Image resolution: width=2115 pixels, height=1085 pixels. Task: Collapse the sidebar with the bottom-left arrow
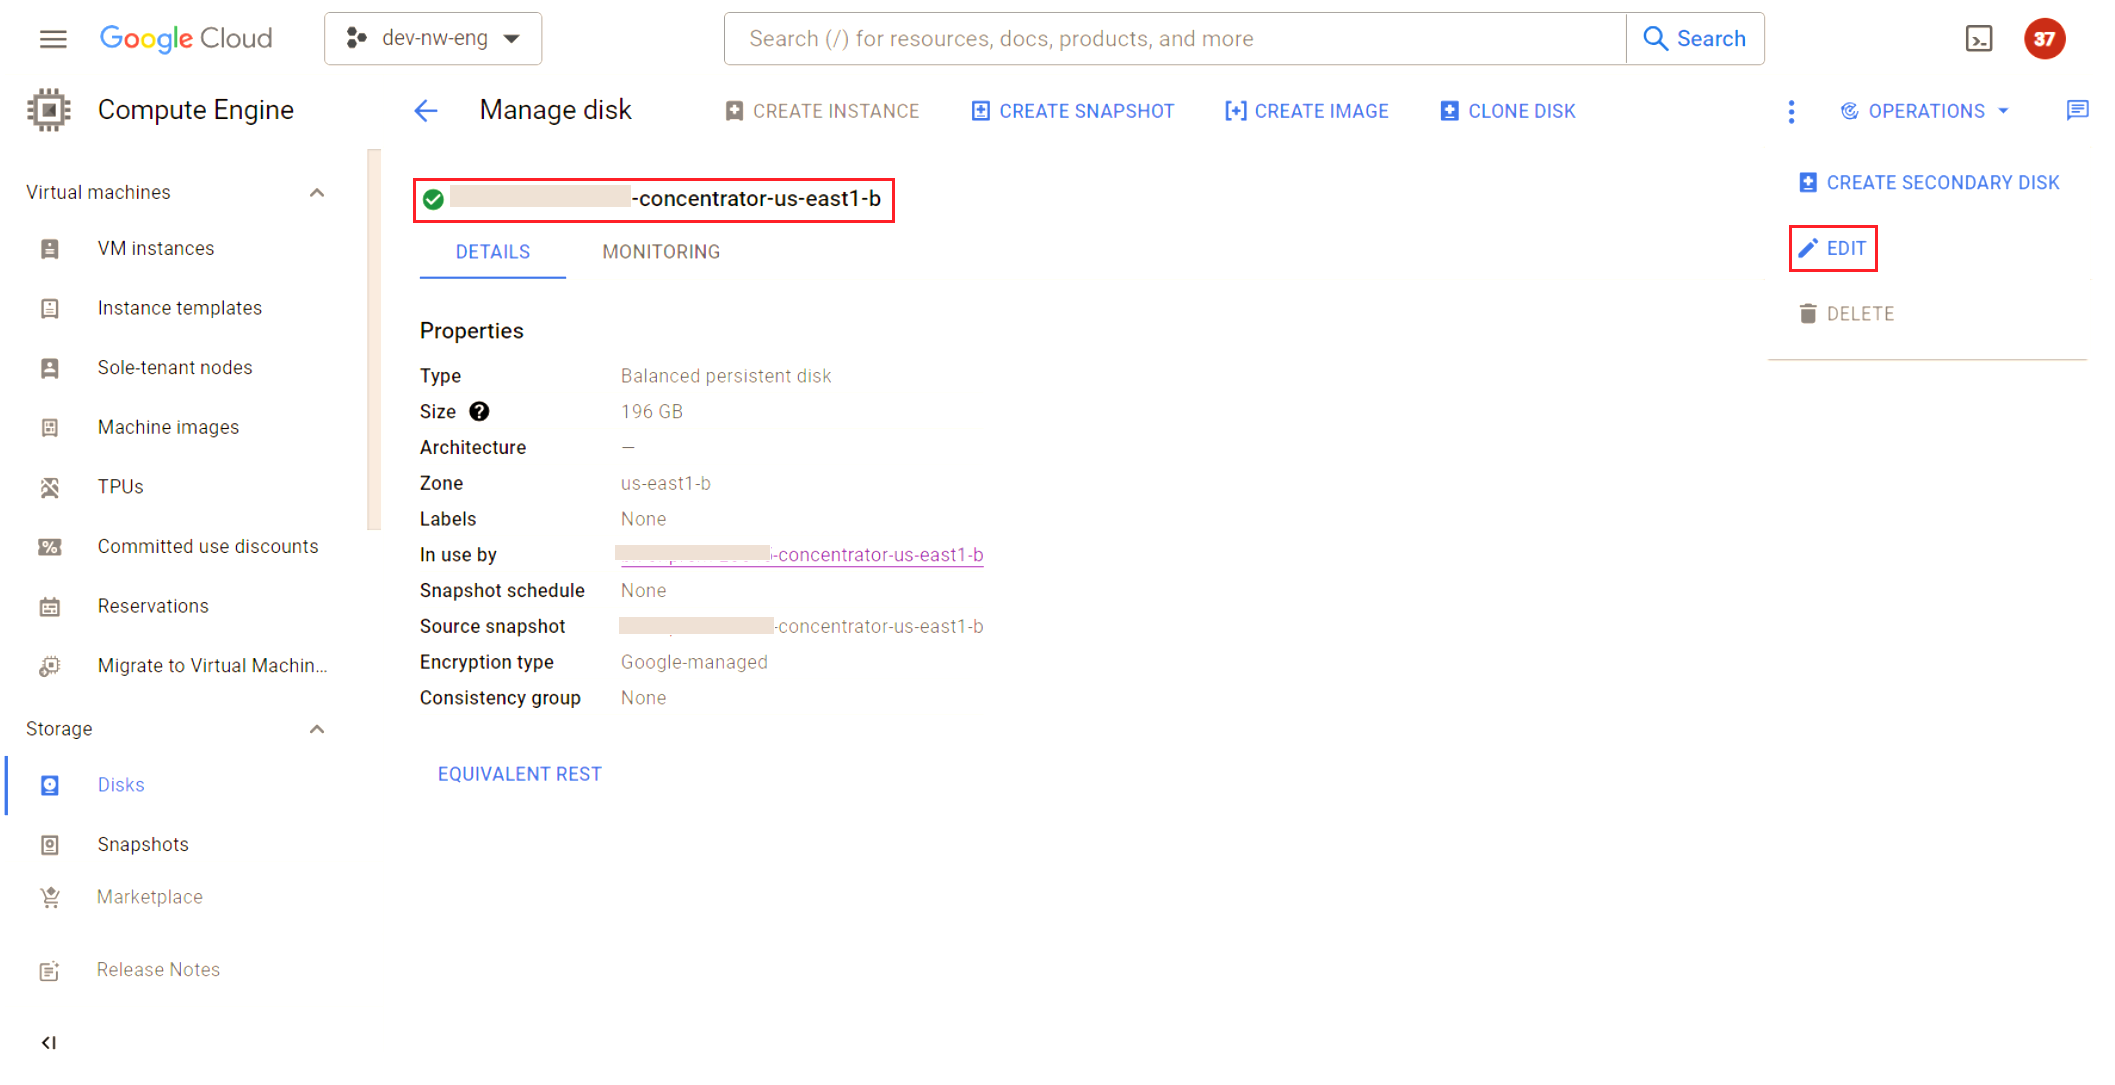point(49,1043)
